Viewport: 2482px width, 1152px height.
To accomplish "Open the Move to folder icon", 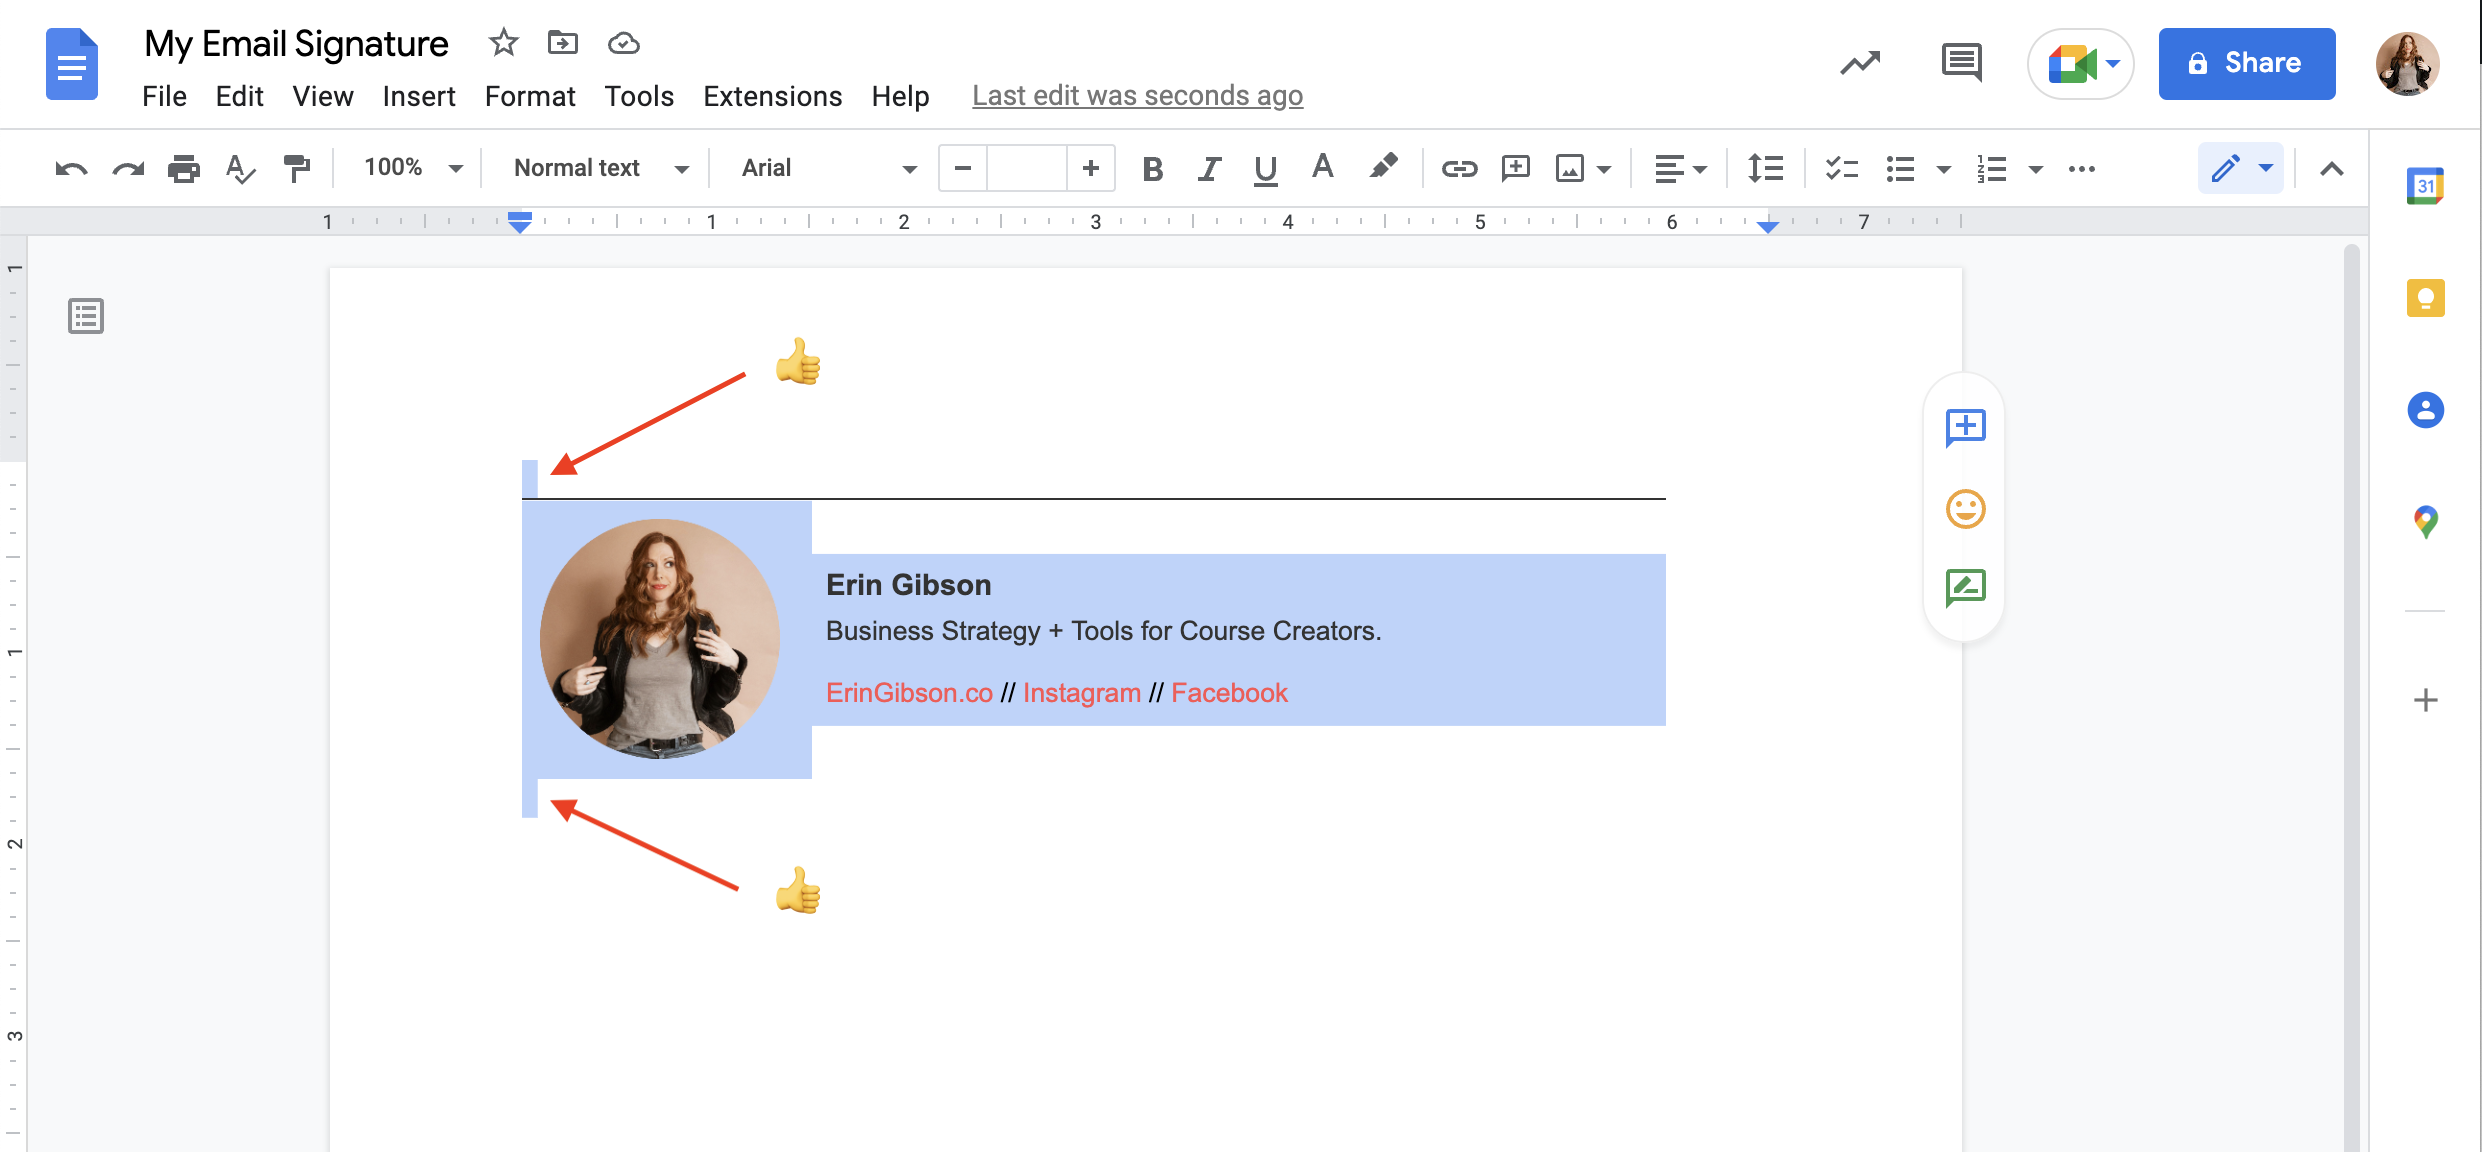I will [563, 43].
